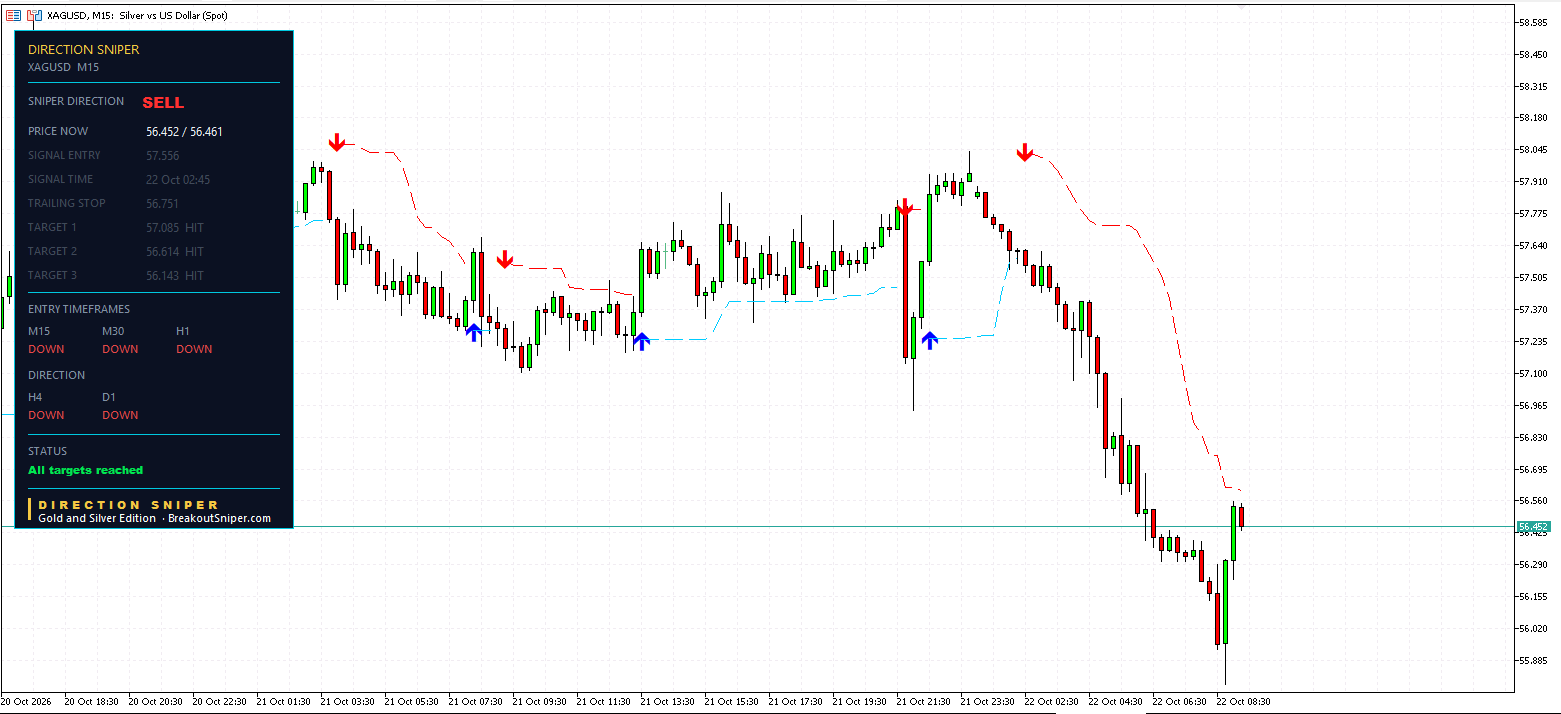Click the 22 Oct 08:30 time axis label

coord(1243,702)
